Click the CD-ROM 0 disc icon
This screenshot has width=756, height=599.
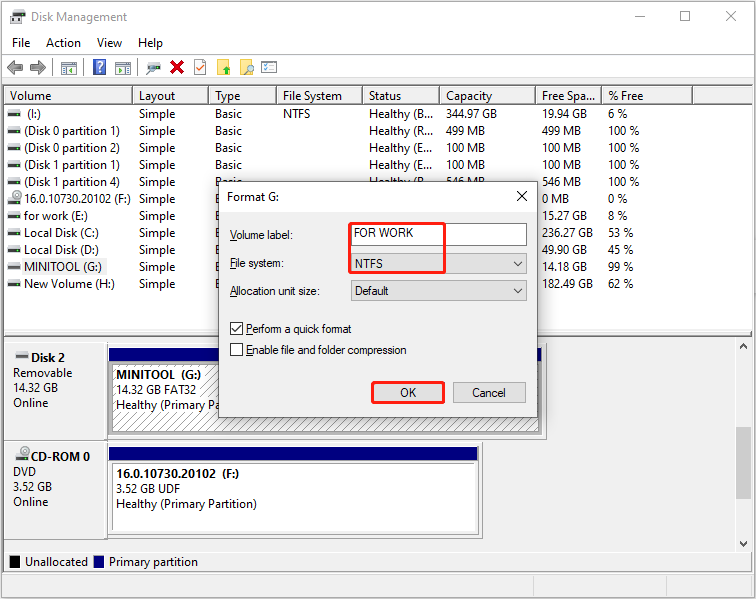(x=22, y=453)
